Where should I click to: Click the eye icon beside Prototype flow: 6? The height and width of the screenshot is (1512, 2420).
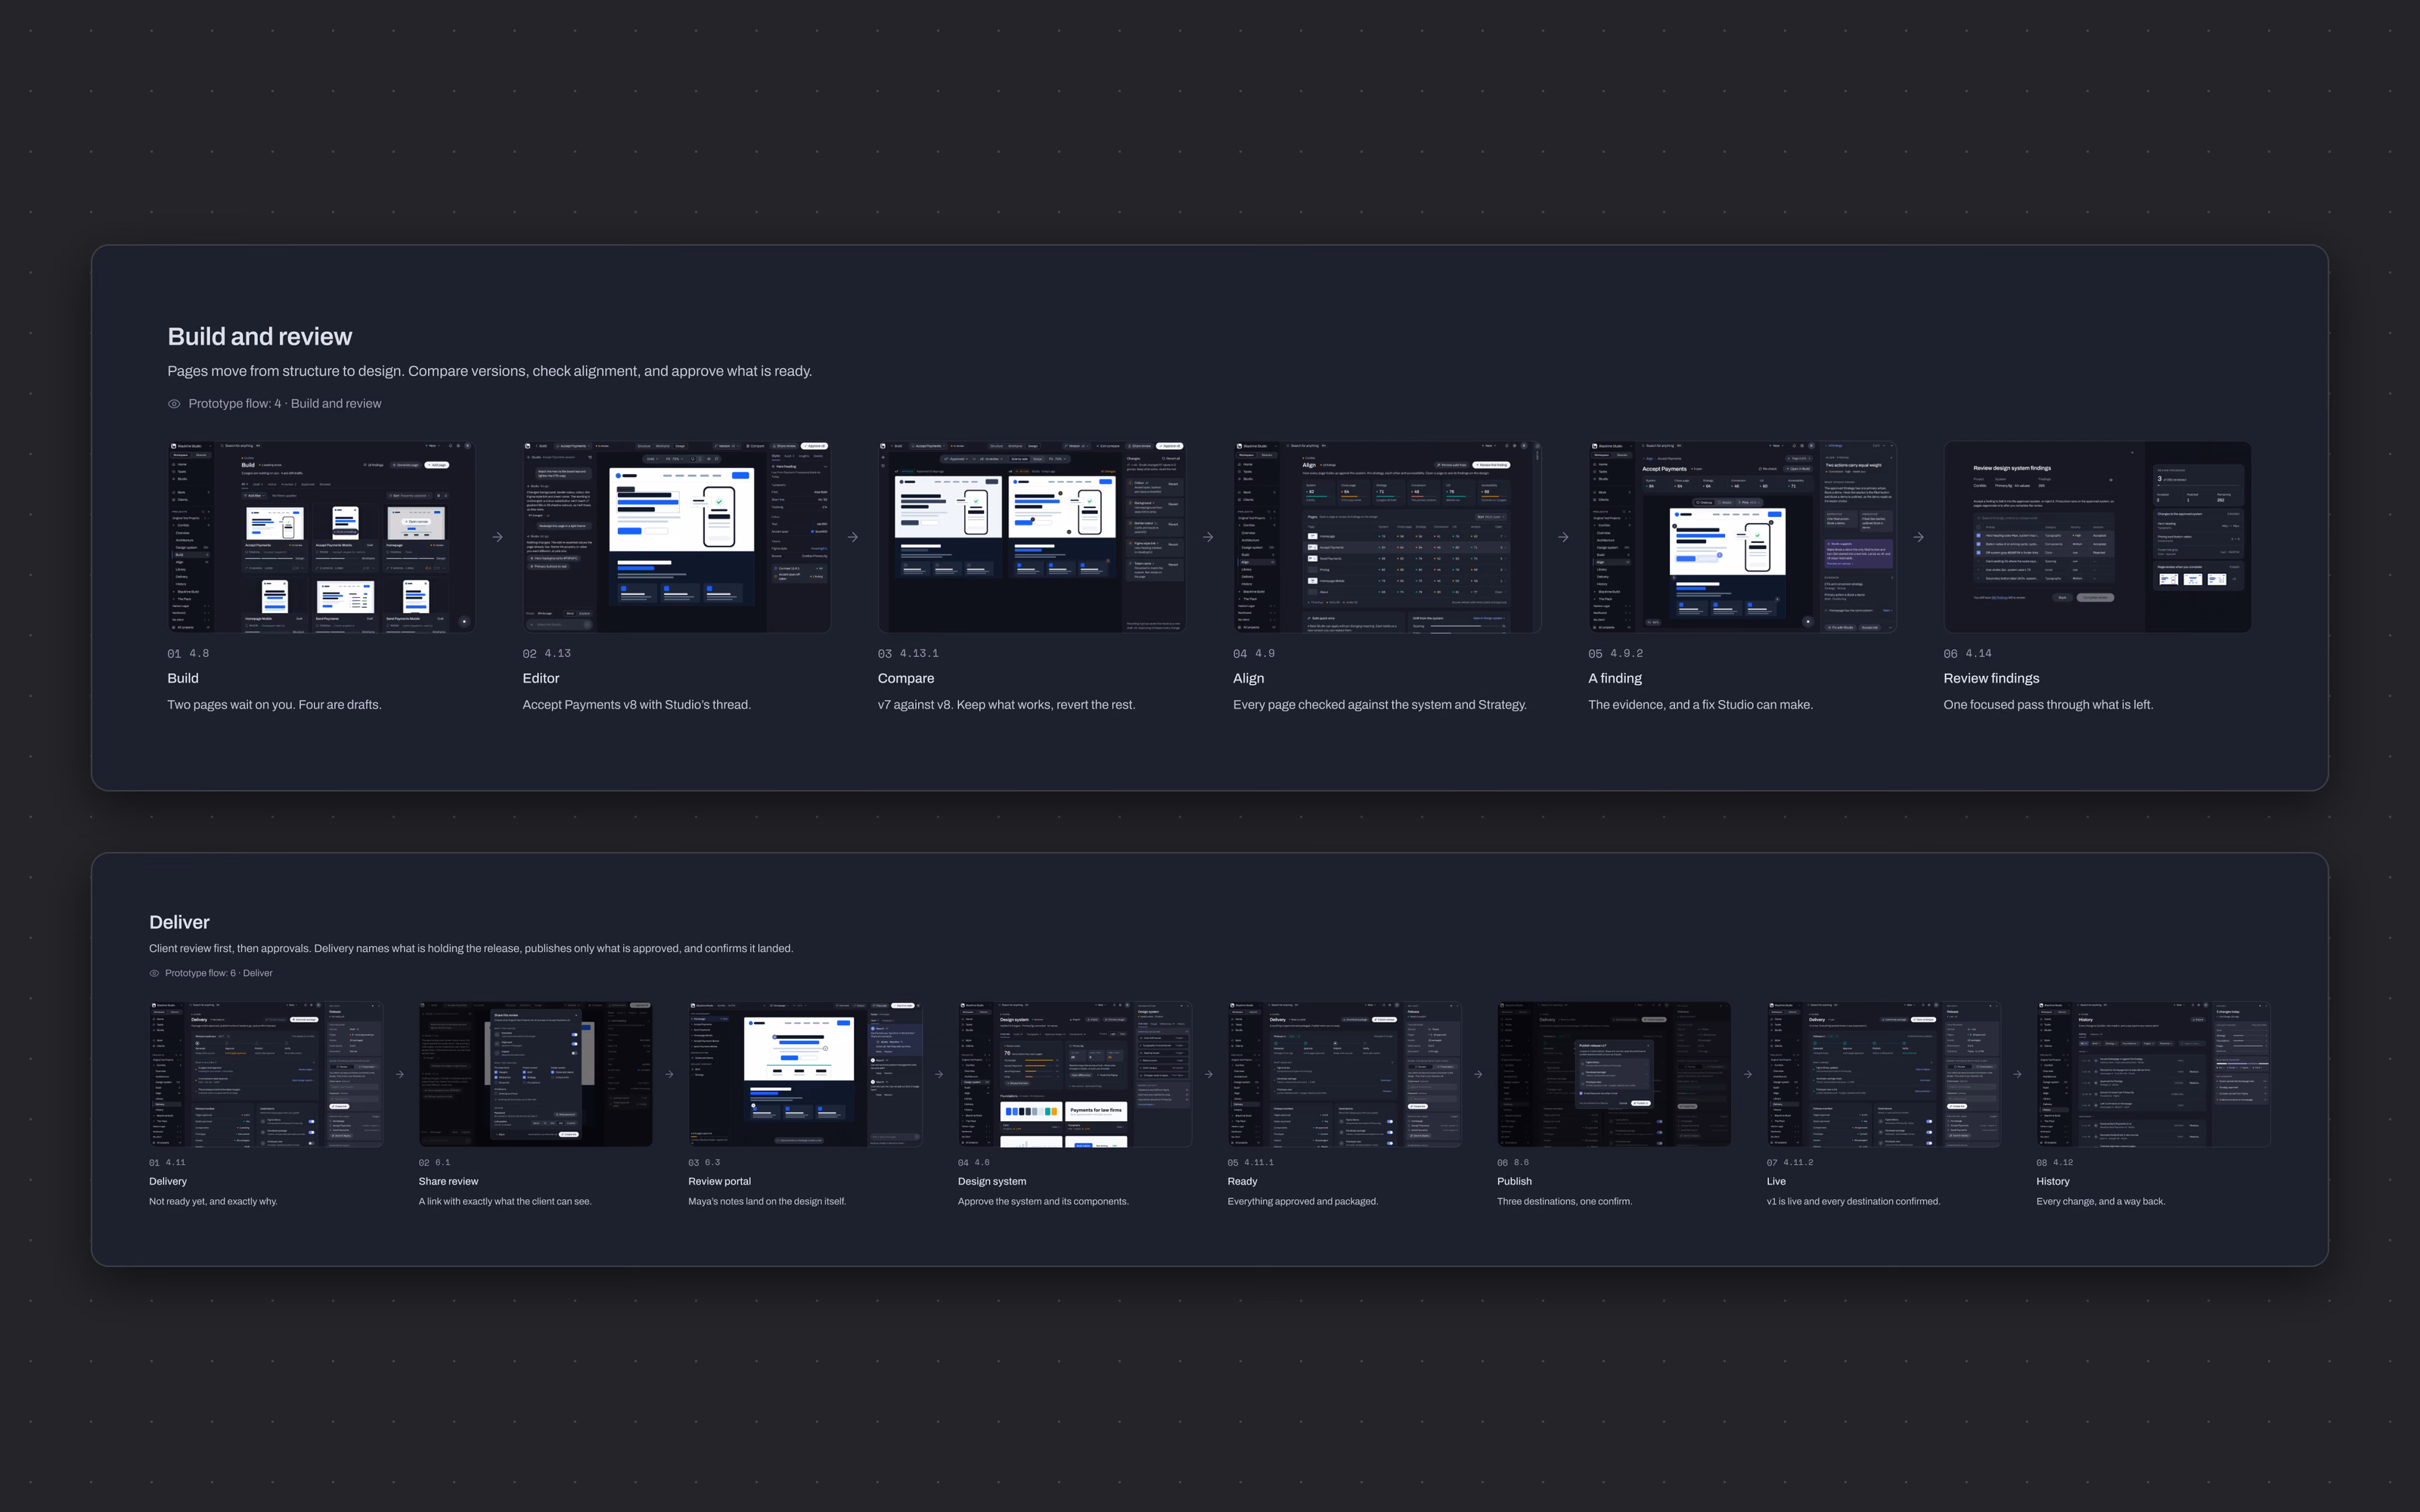click(x=154, y=973)
